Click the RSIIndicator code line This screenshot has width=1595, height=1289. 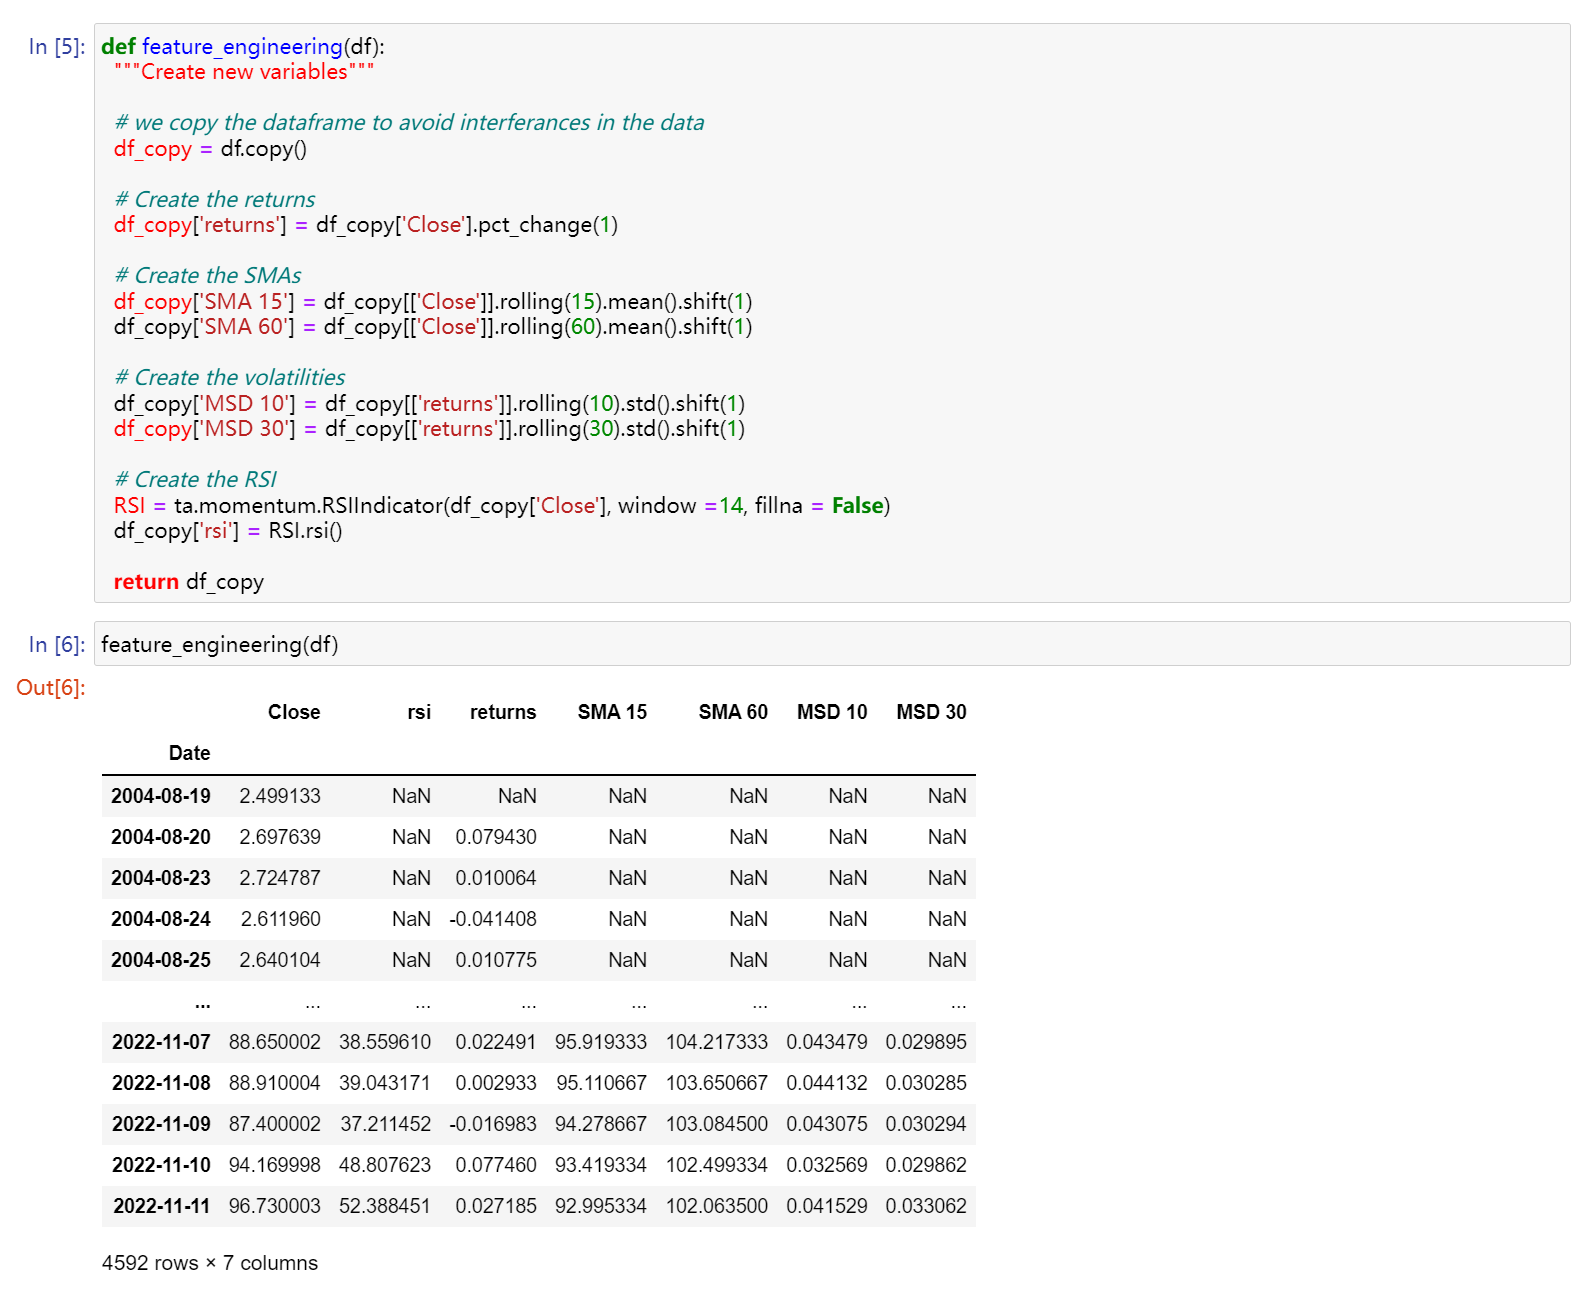[x=502, y=506]
